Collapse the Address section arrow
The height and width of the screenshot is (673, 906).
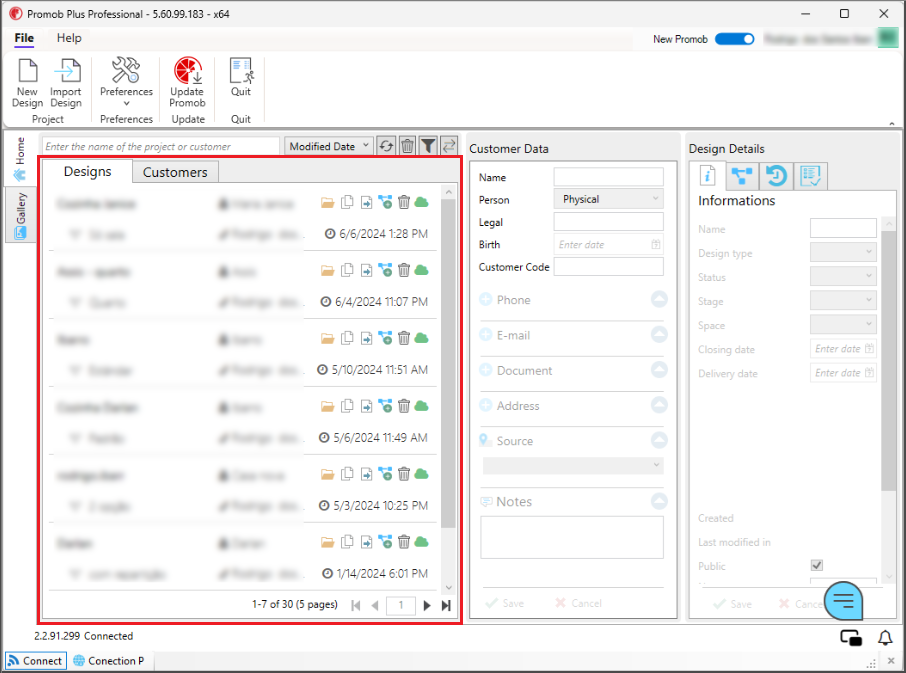(x=659, y=405)
